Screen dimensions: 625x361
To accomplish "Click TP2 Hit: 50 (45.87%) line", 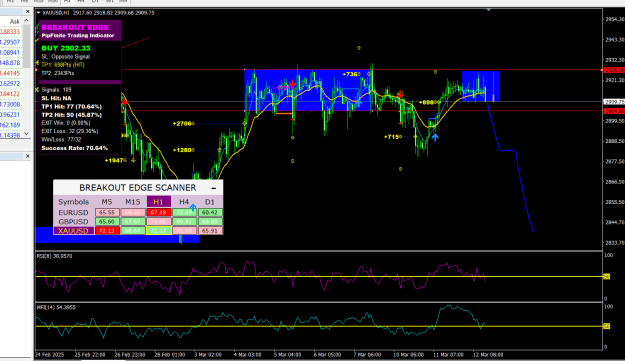I will point(71,115).
